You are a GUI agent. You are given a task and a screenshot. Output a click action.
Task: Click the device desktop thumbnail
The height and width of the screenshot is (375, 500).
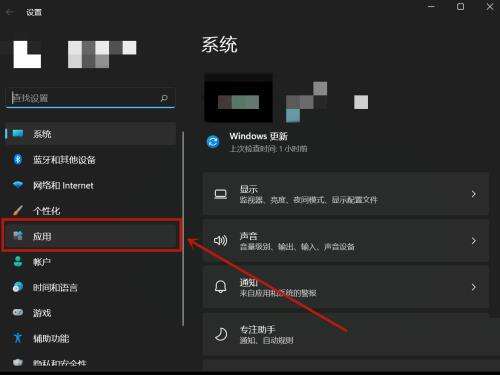pos(239,98)
